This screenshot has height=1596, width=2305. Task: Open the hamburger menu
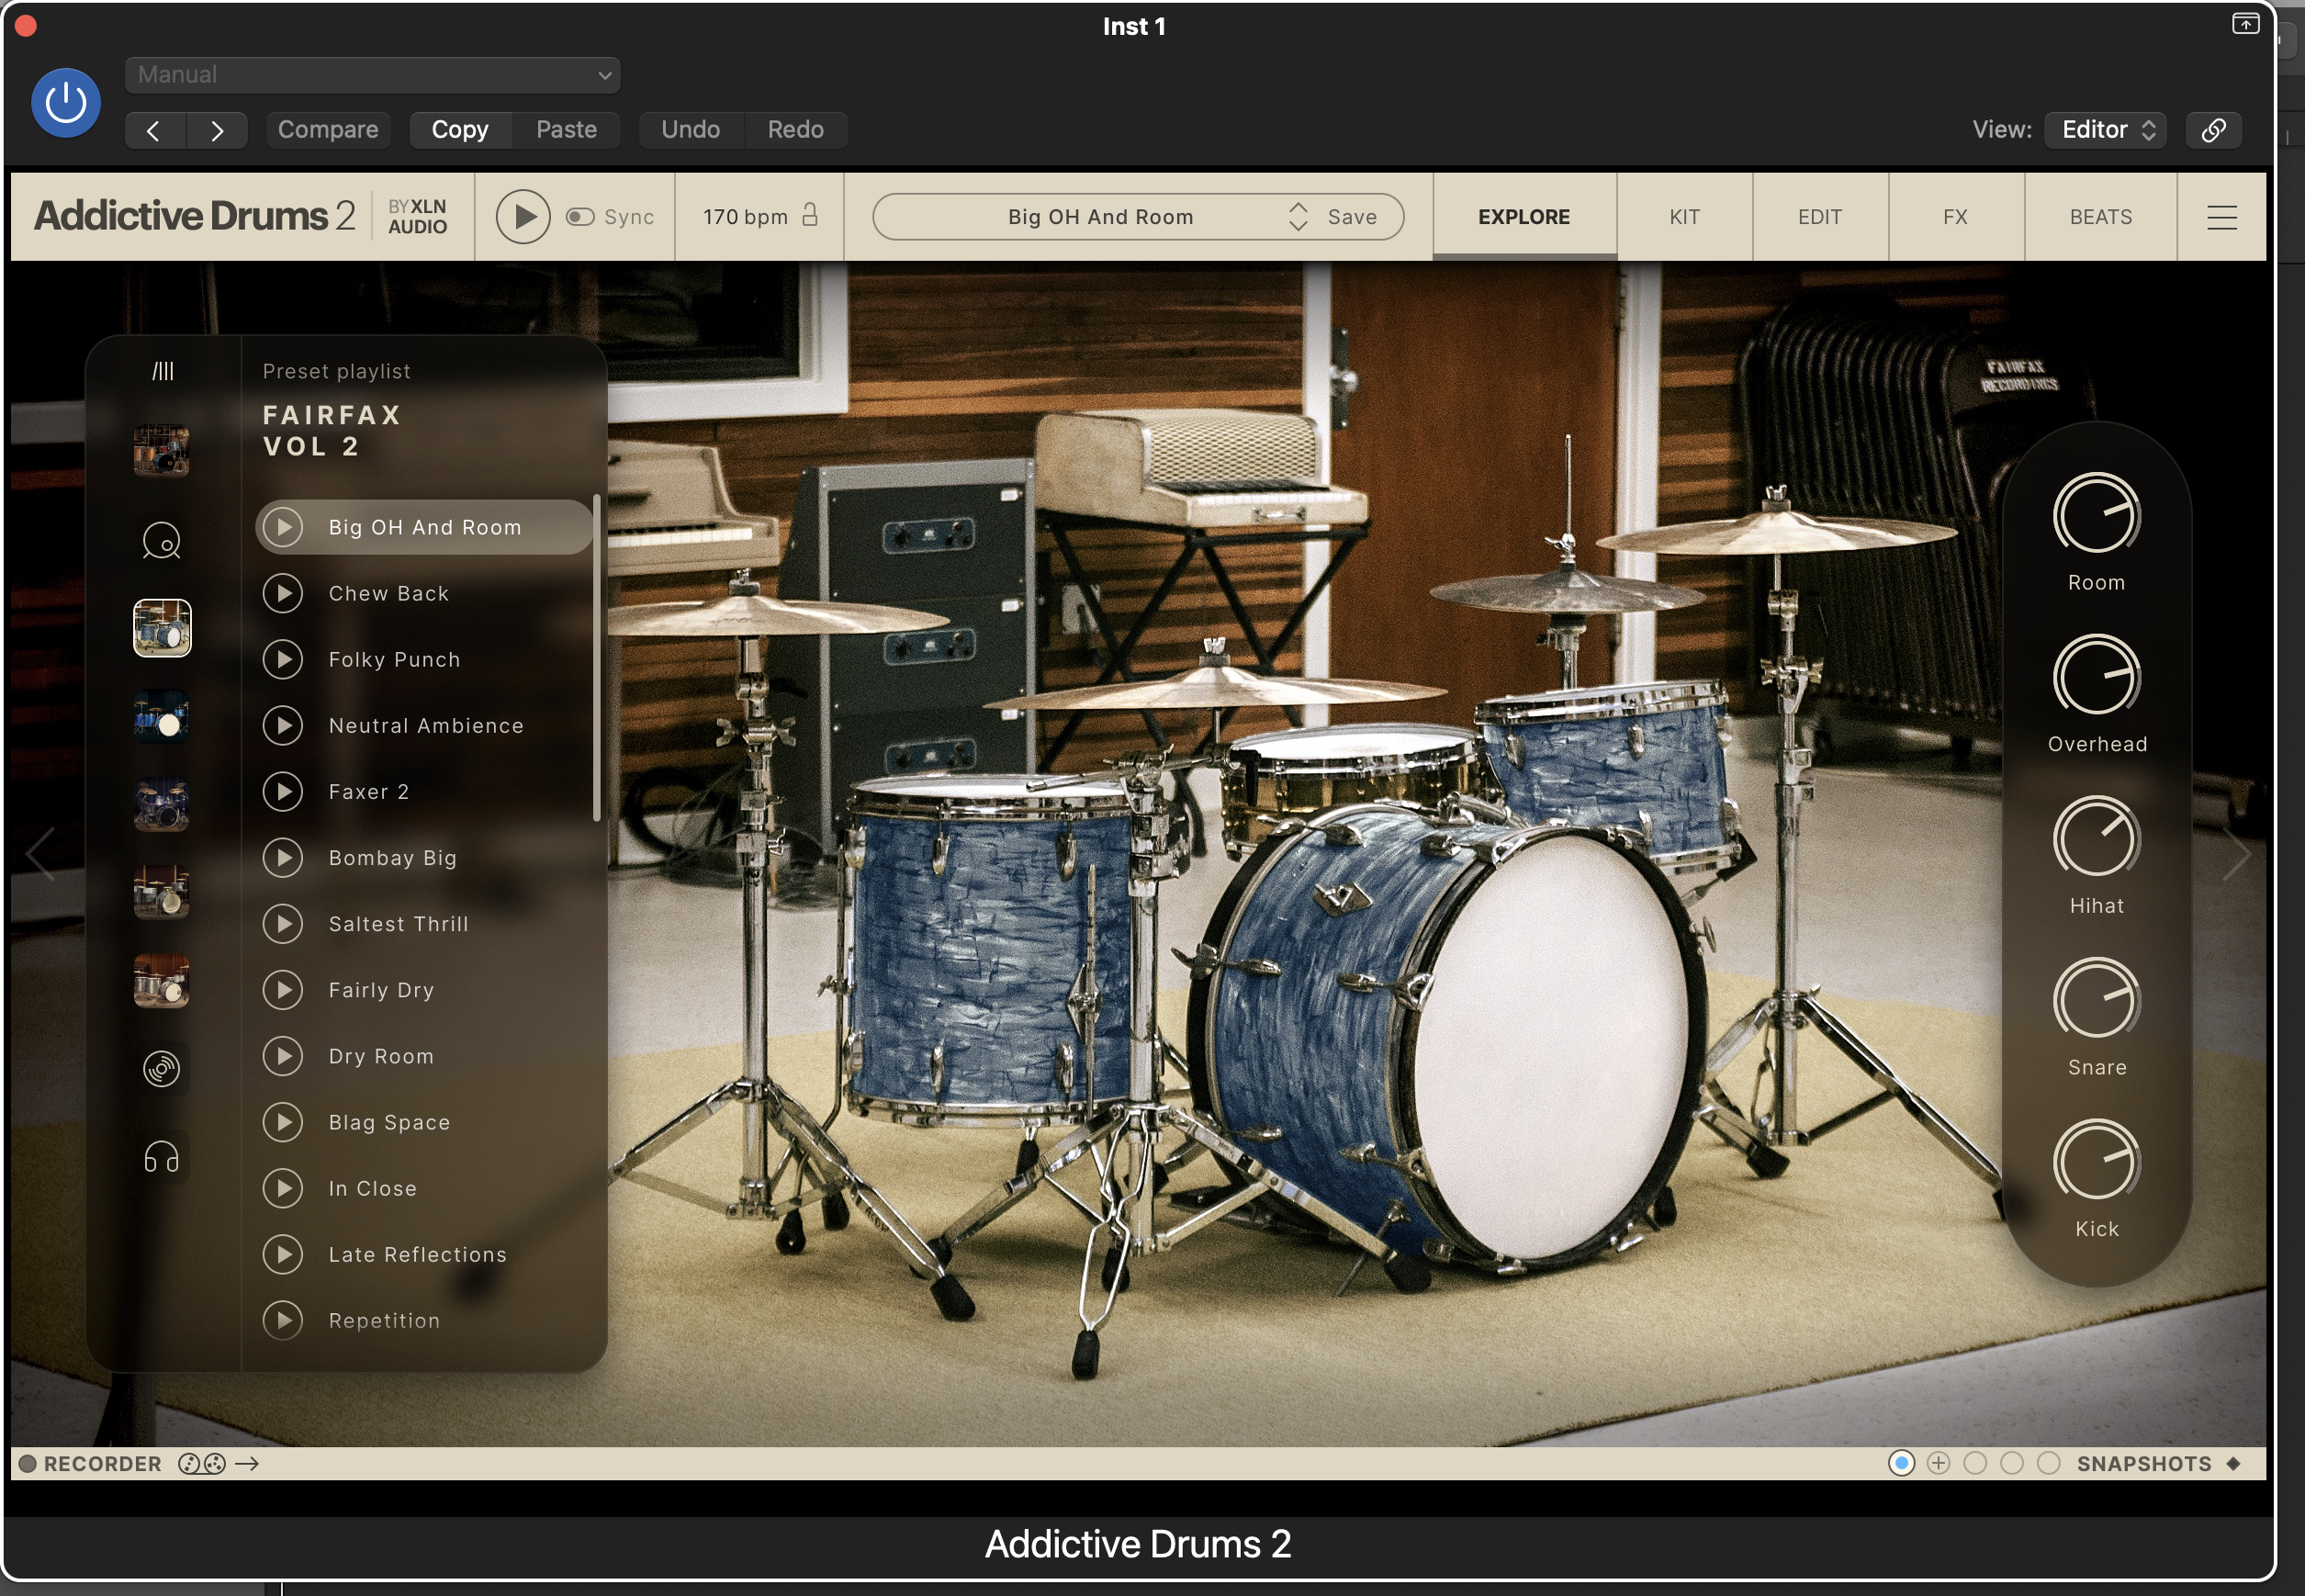[2222, 217]
